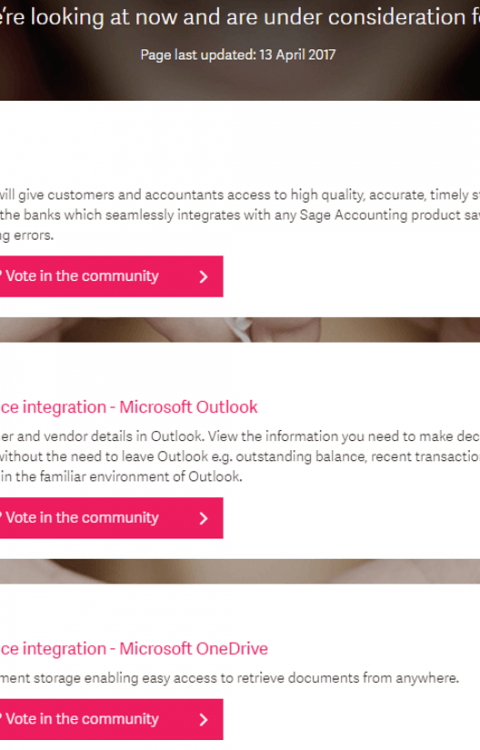Viewport: 480px width, 750px height.
Task: Click the photo strip above the Outlook section
Action: 240,330
